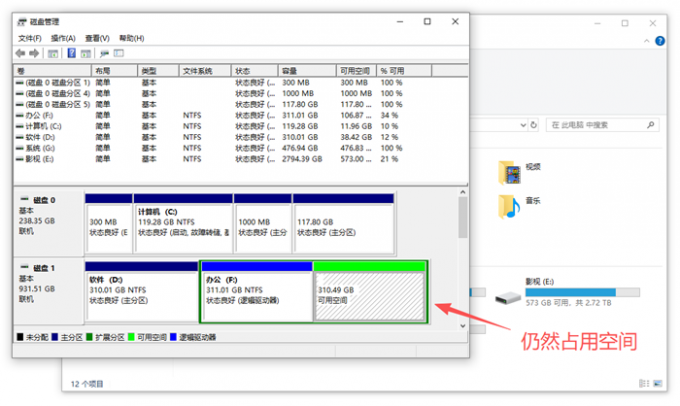Select the 软件 (D:) 310.01 GB partition block
Image resolution: width=680 pixels, height=406 pixels.
pos(142,291)
